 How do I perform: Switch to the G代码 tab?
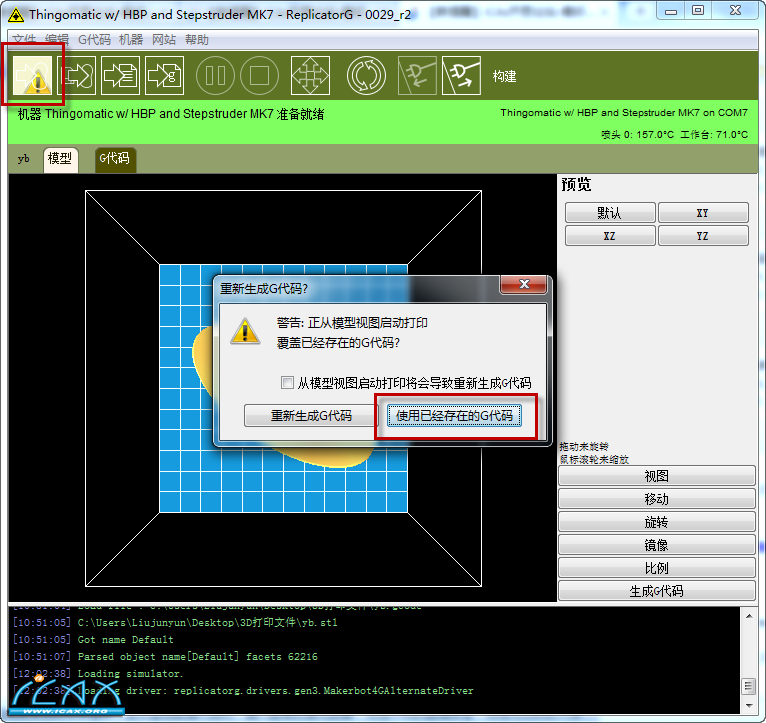click(x=115, y=159)
